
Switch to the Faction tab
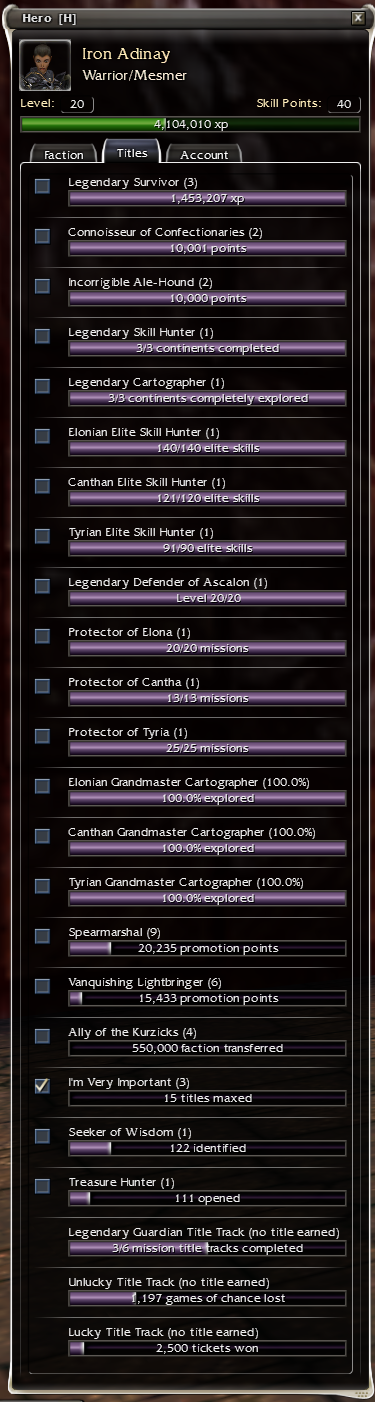tap(64, 154)
